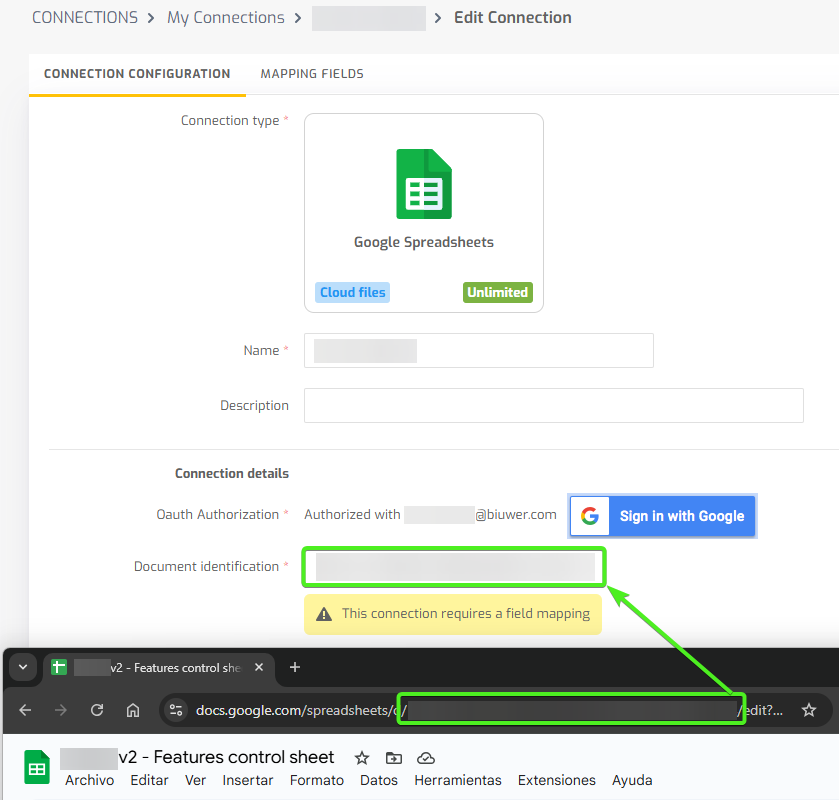Open the Extensiones menu

click(x=556, y=781)
